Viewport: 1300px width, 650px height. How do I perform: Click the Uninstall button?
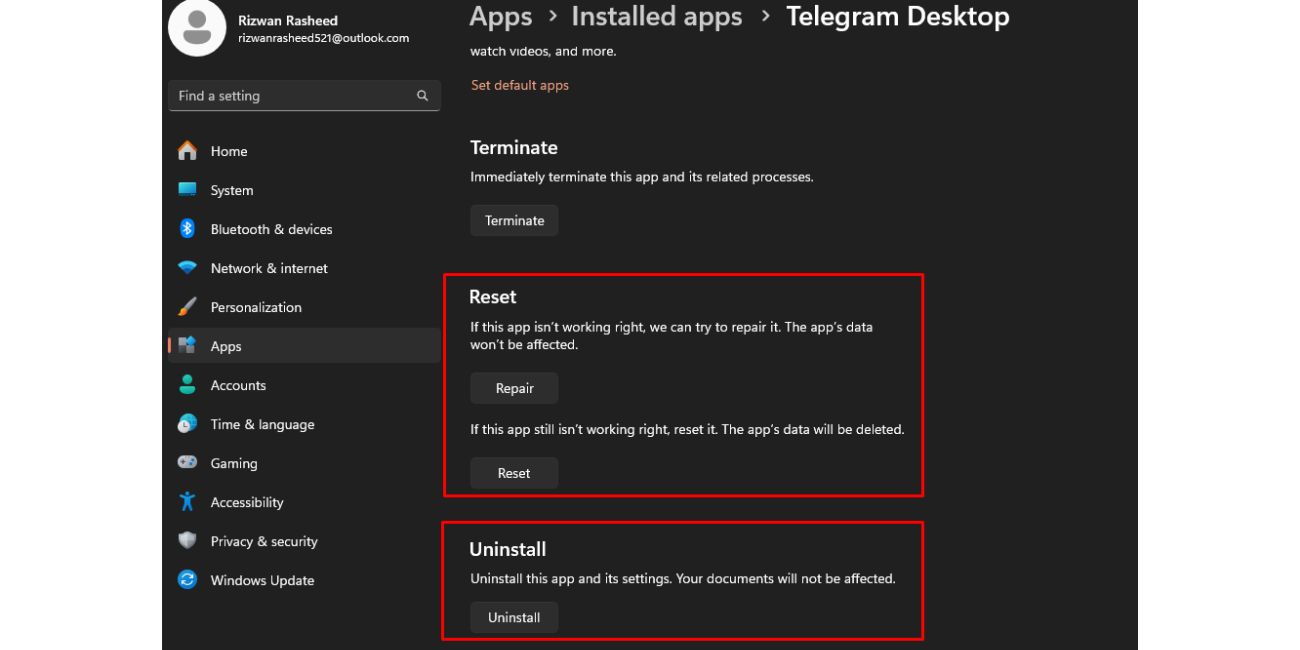click(x=514, y=617)
